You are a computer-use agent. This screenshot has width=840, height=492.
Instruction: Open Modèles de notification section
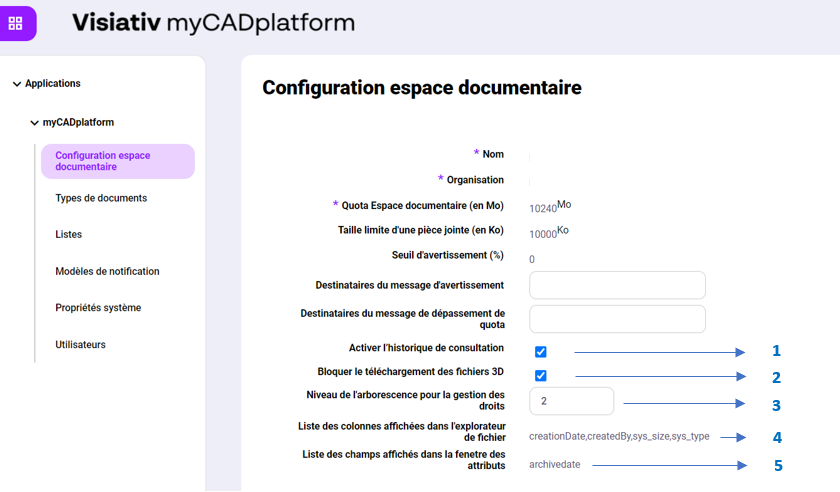pyautogui.click(x=107, y=271)
